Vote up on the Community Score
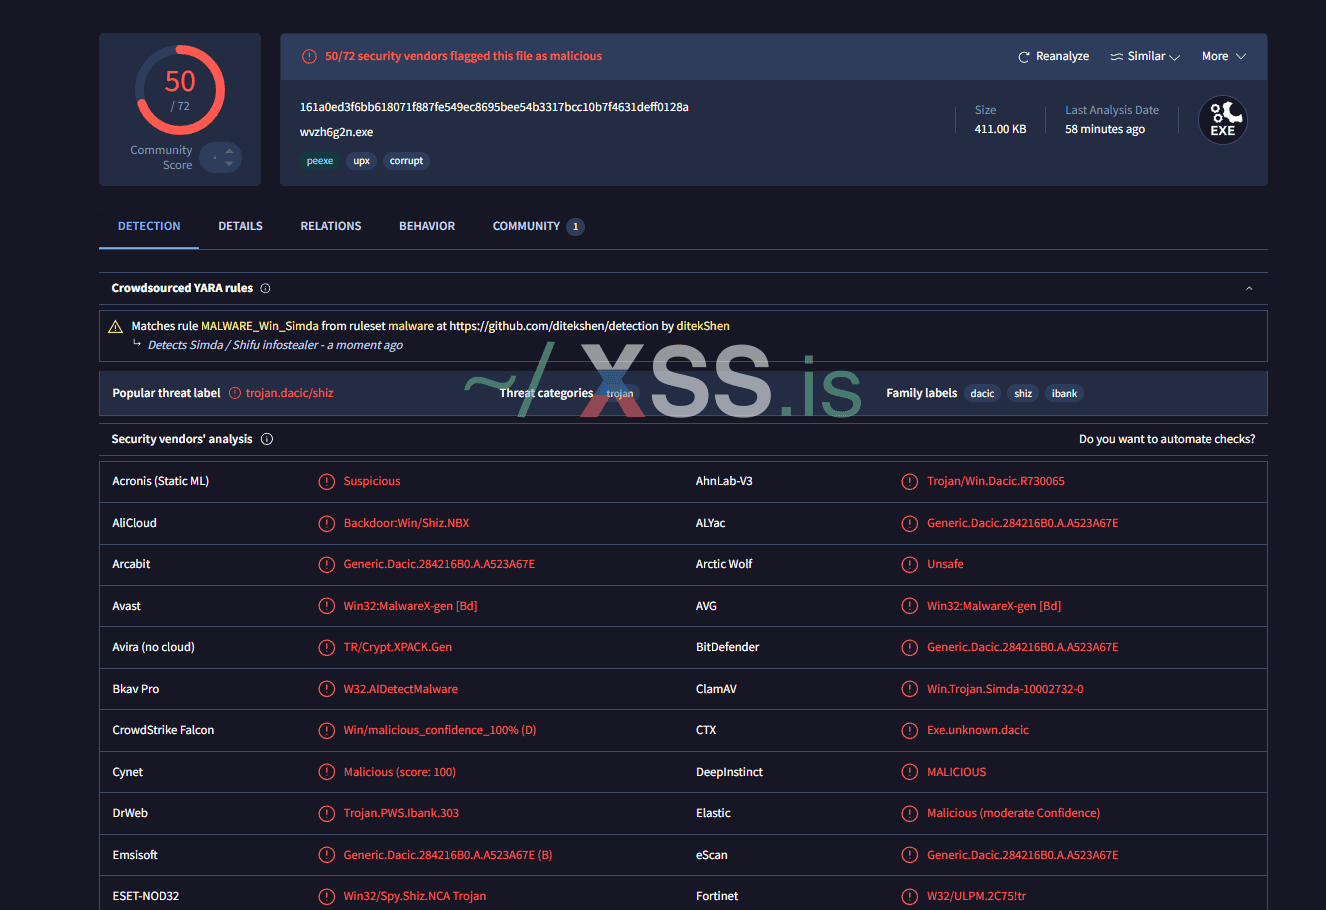 [x=229, y=151]
